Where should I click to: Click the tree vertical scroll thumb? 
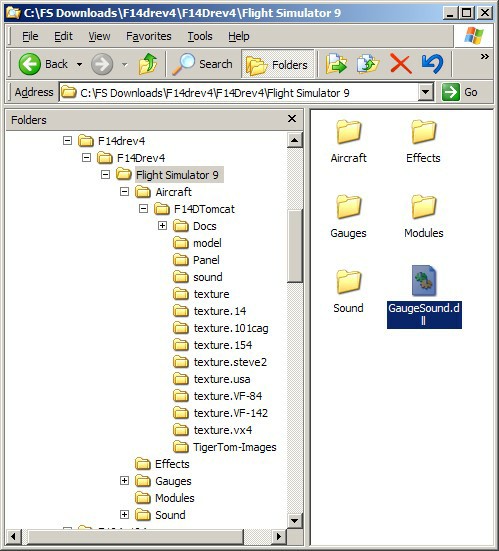pyautogui.click(x=294, y=246)
